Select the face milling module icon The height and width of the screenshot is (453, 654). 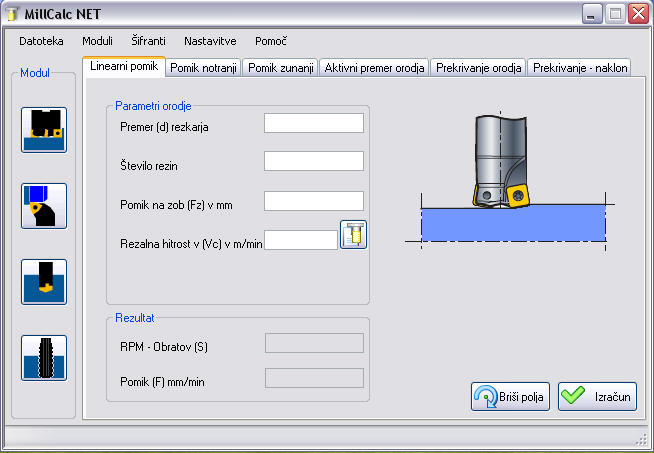pos(44,130)
